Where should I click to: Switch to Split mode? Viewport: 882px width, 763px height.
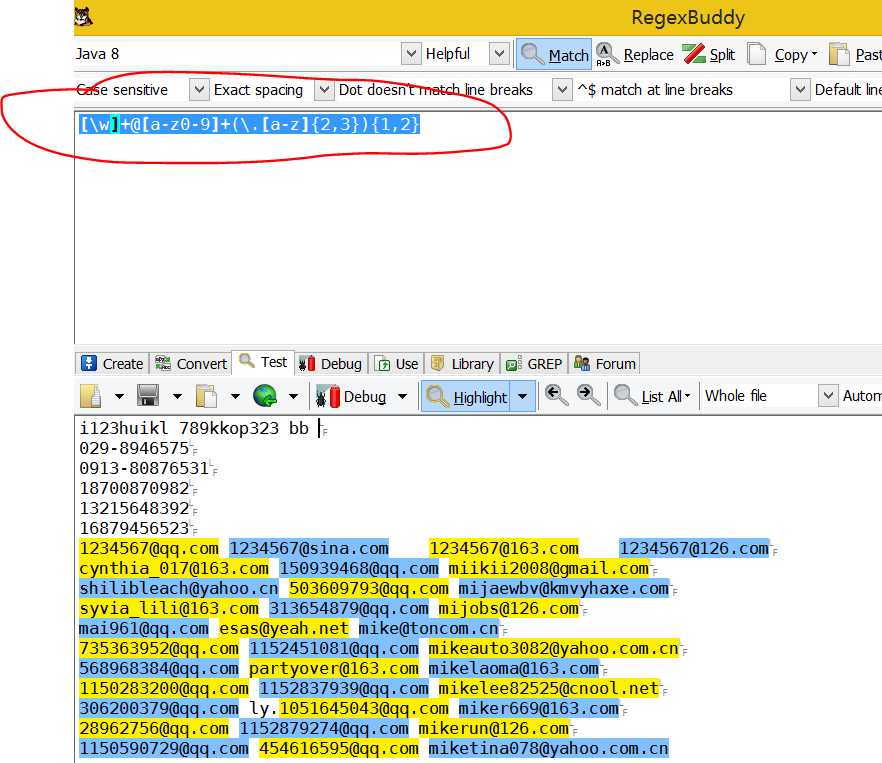coord(709,55)
